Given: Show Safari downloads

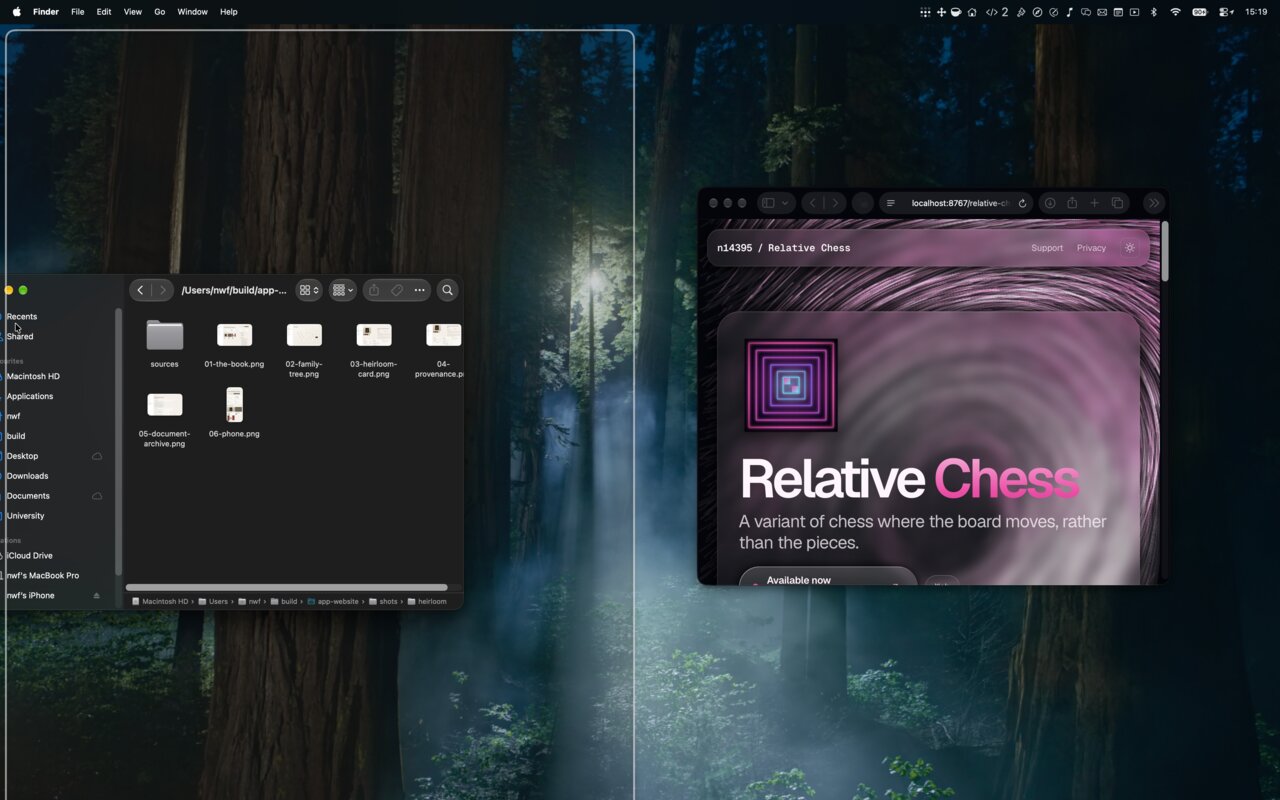Looking at the screenshot, I should point(1050,203).
